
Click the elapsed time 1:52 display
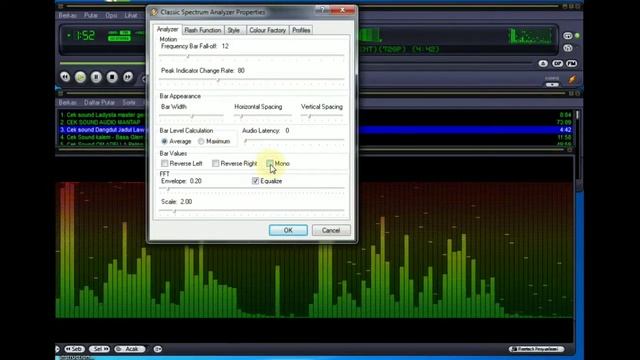point(85,36)
